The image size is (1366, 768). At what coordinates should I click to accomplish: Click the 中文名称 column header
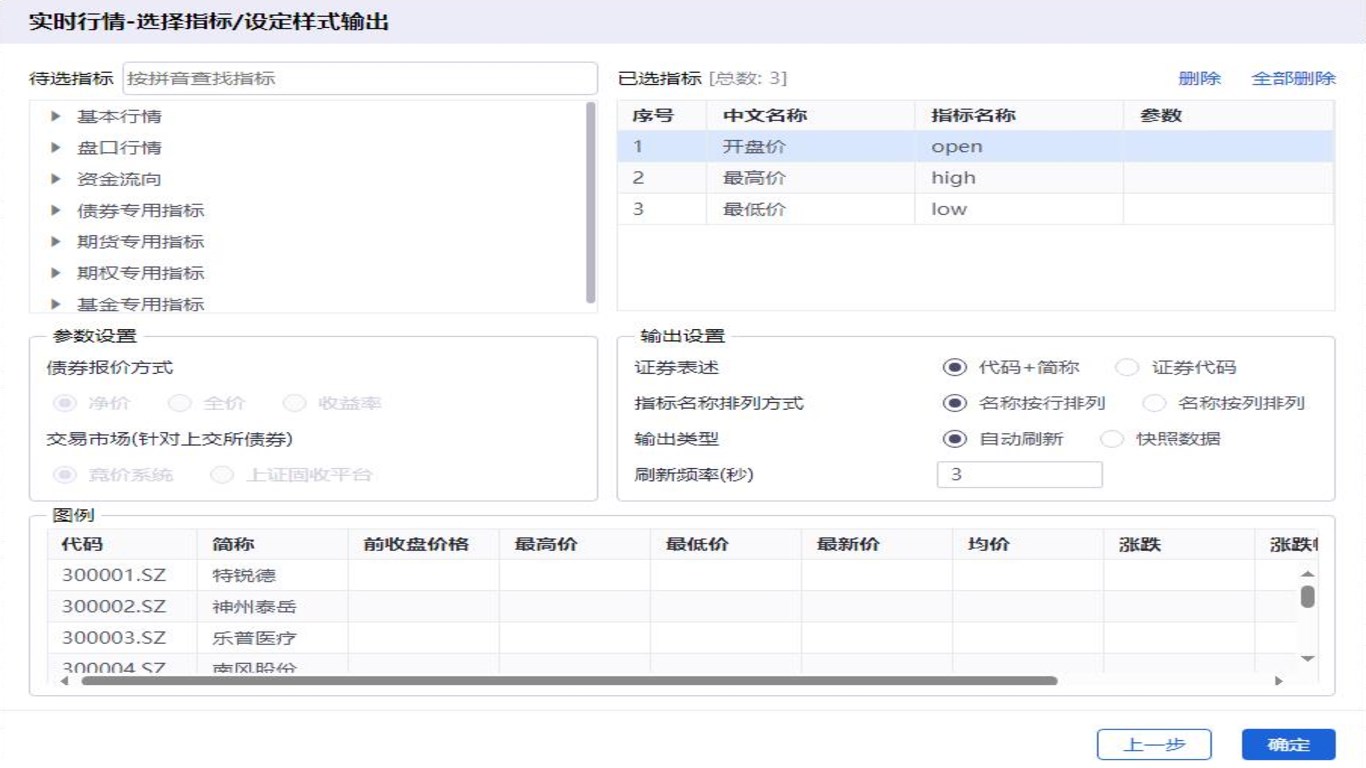[811, 115]
